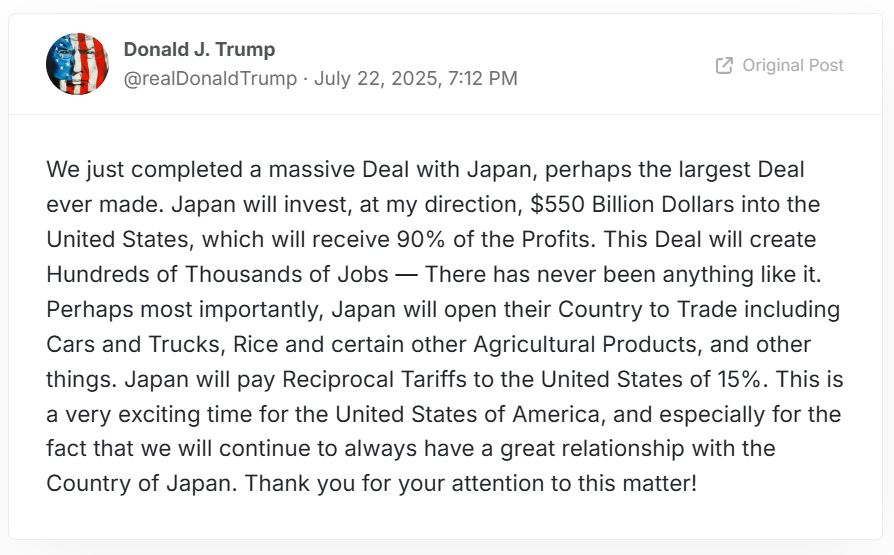The image size is (894, 555).
Task: Click "Country of Japan" on last line
Action: point(141,483)
